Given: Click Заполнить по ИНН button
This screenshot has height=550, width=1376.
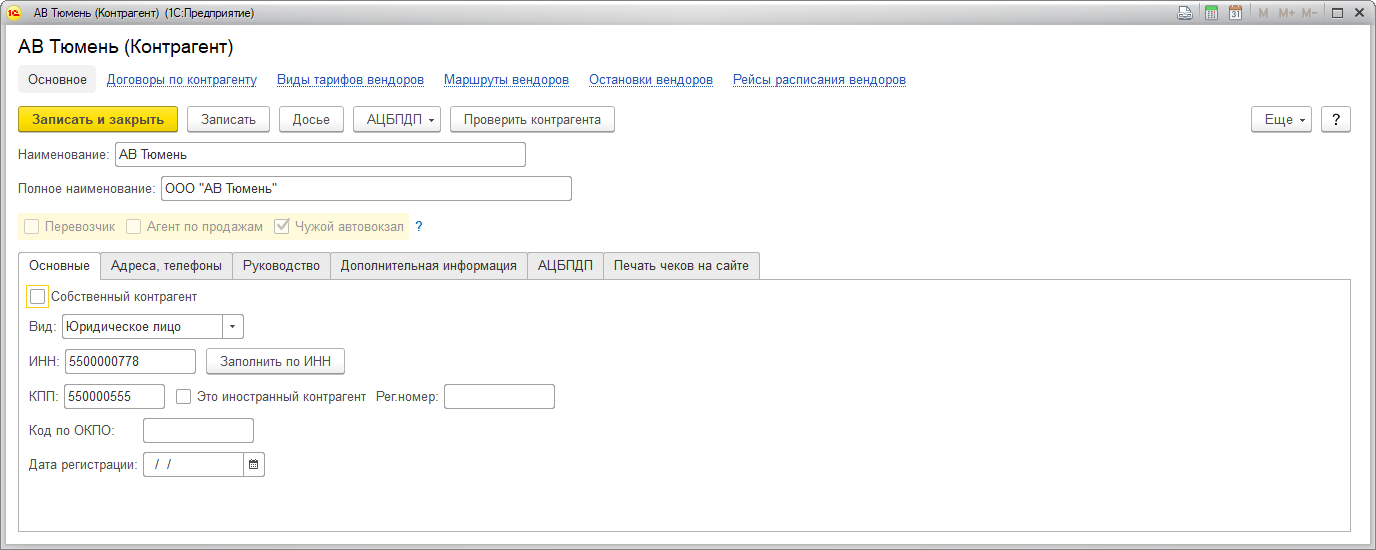Looking at the screenshot, I should pos(275,361).
